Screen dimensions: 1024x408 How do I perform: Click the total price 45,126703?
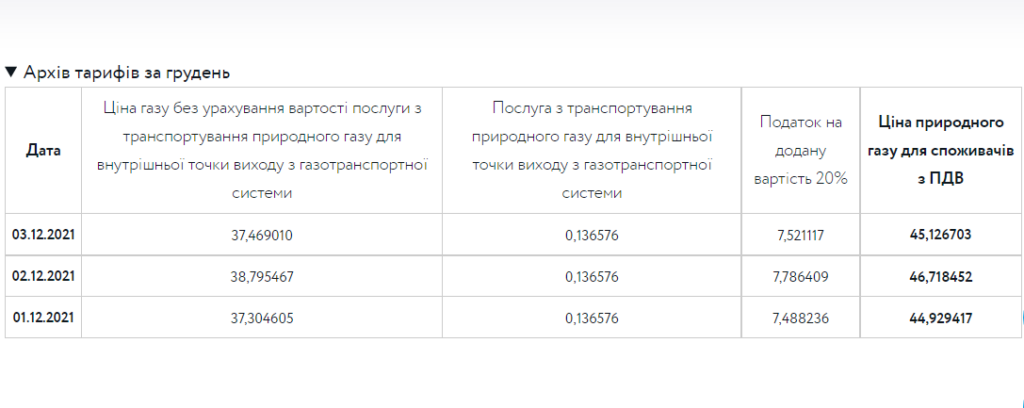[940, 235]
